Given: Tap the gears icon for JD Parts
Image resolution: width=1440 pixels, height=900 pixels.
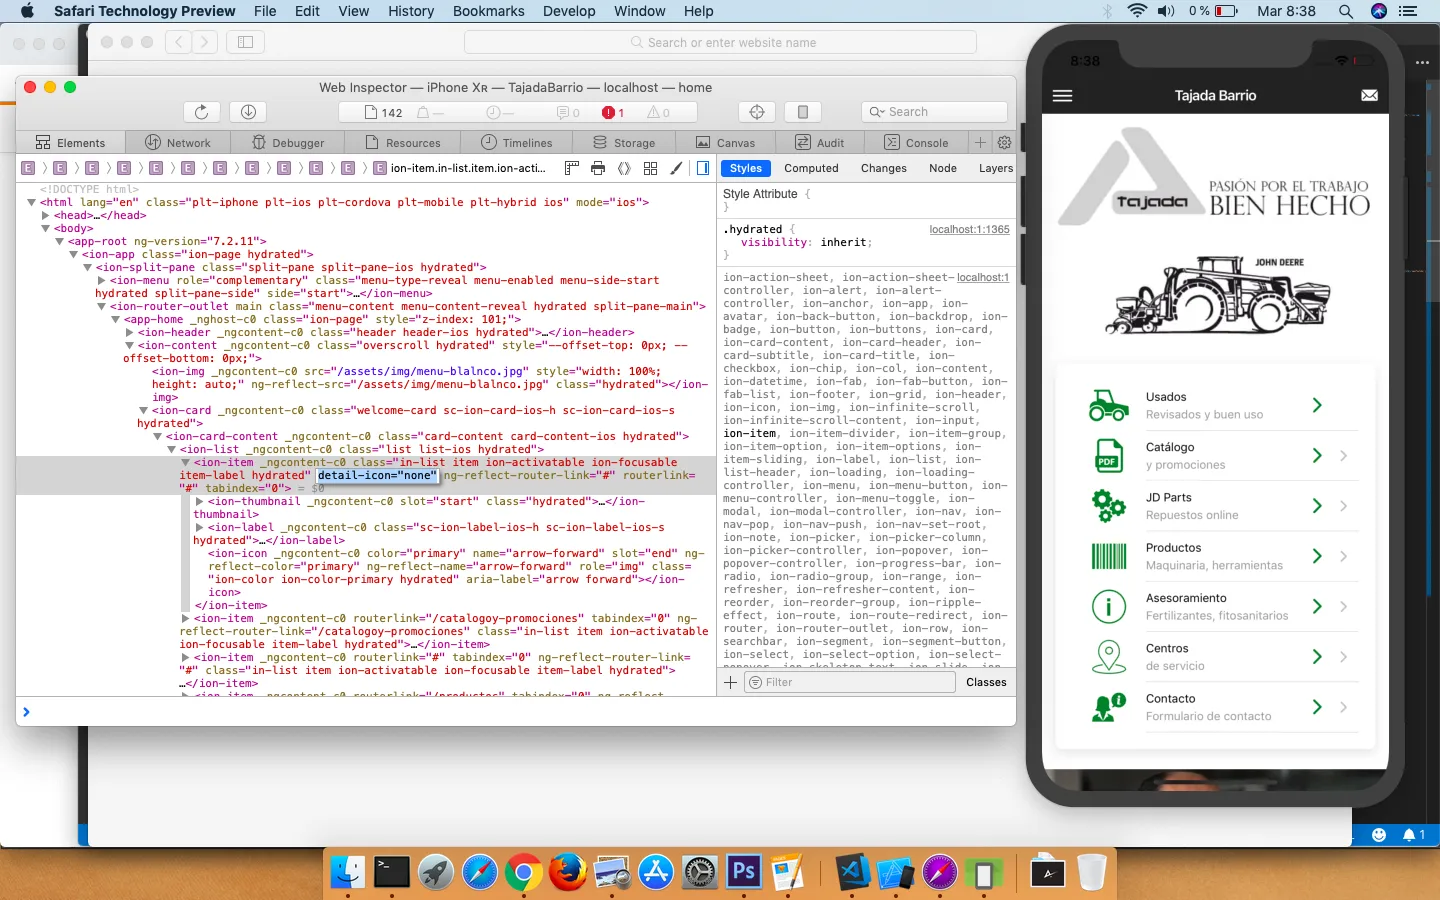Looking at the screenshot, I should pos(1108,506).
